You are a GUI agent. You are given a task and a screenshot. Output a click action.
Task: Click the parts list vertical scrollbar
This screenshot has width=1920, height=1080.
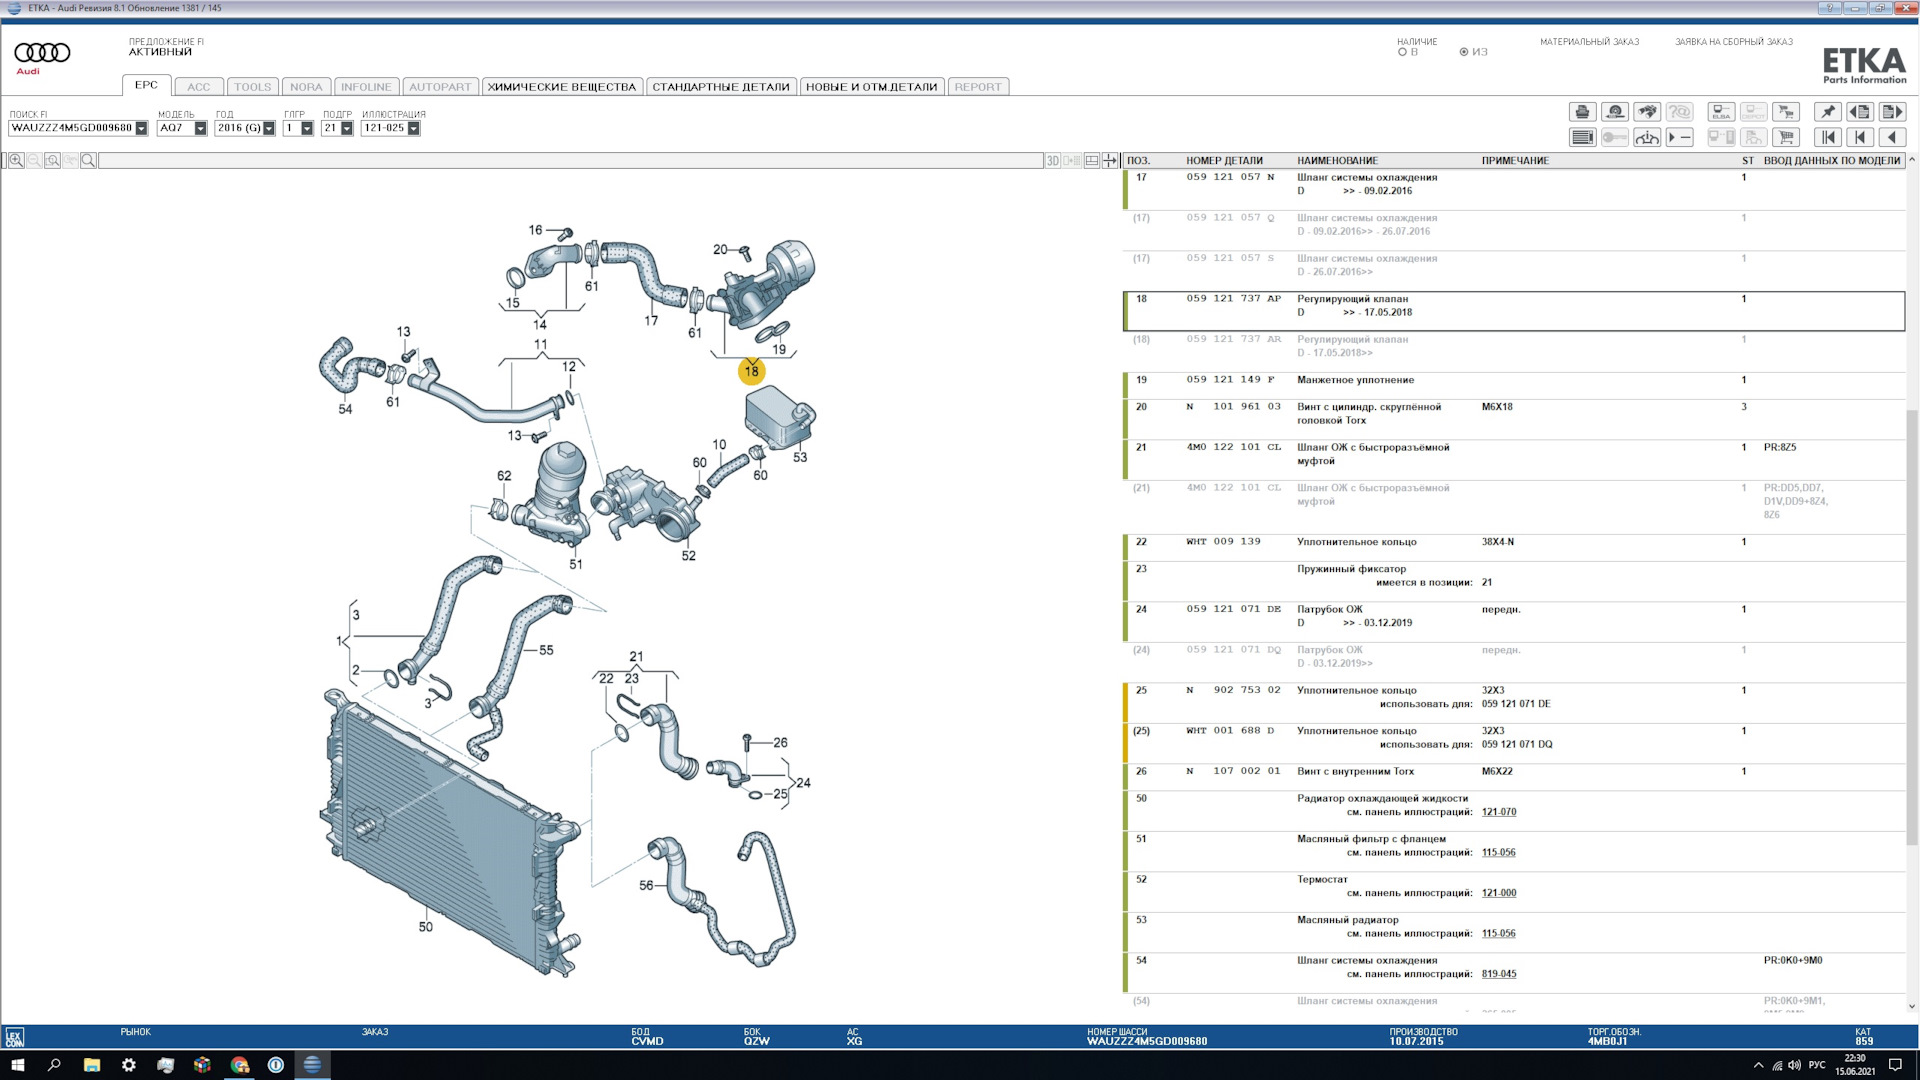(1912, 630)
